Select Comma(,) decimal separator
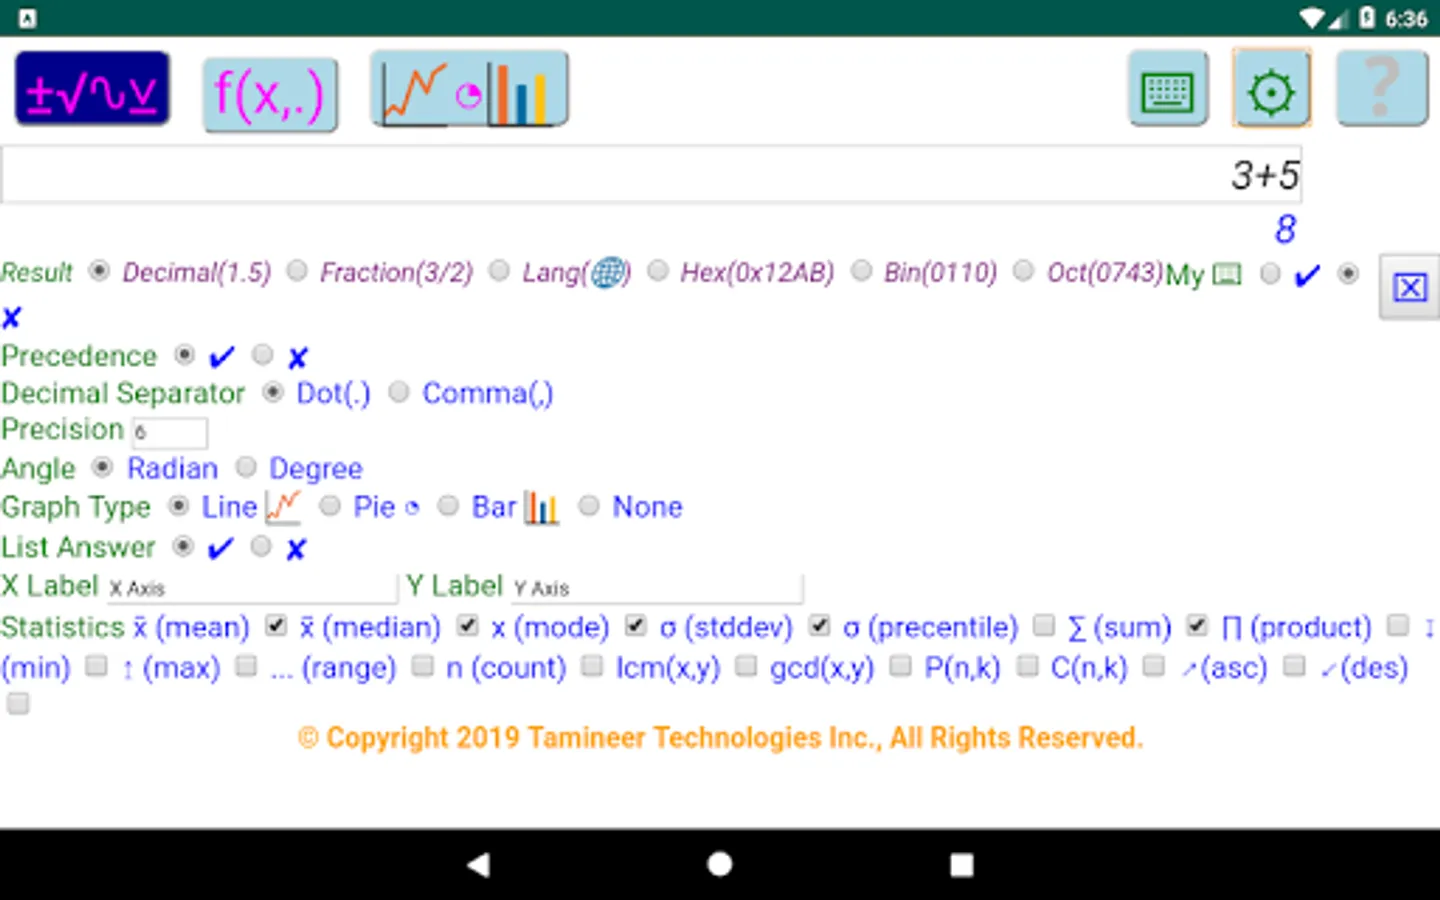The image size is (1440, 900). pyautogui.click(x=399, y=392)
